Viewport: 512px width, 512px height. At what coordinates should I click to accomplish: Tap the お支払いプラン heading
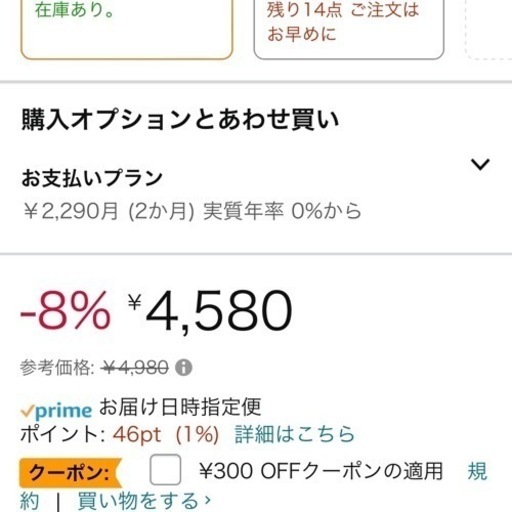tap(92, 178)
